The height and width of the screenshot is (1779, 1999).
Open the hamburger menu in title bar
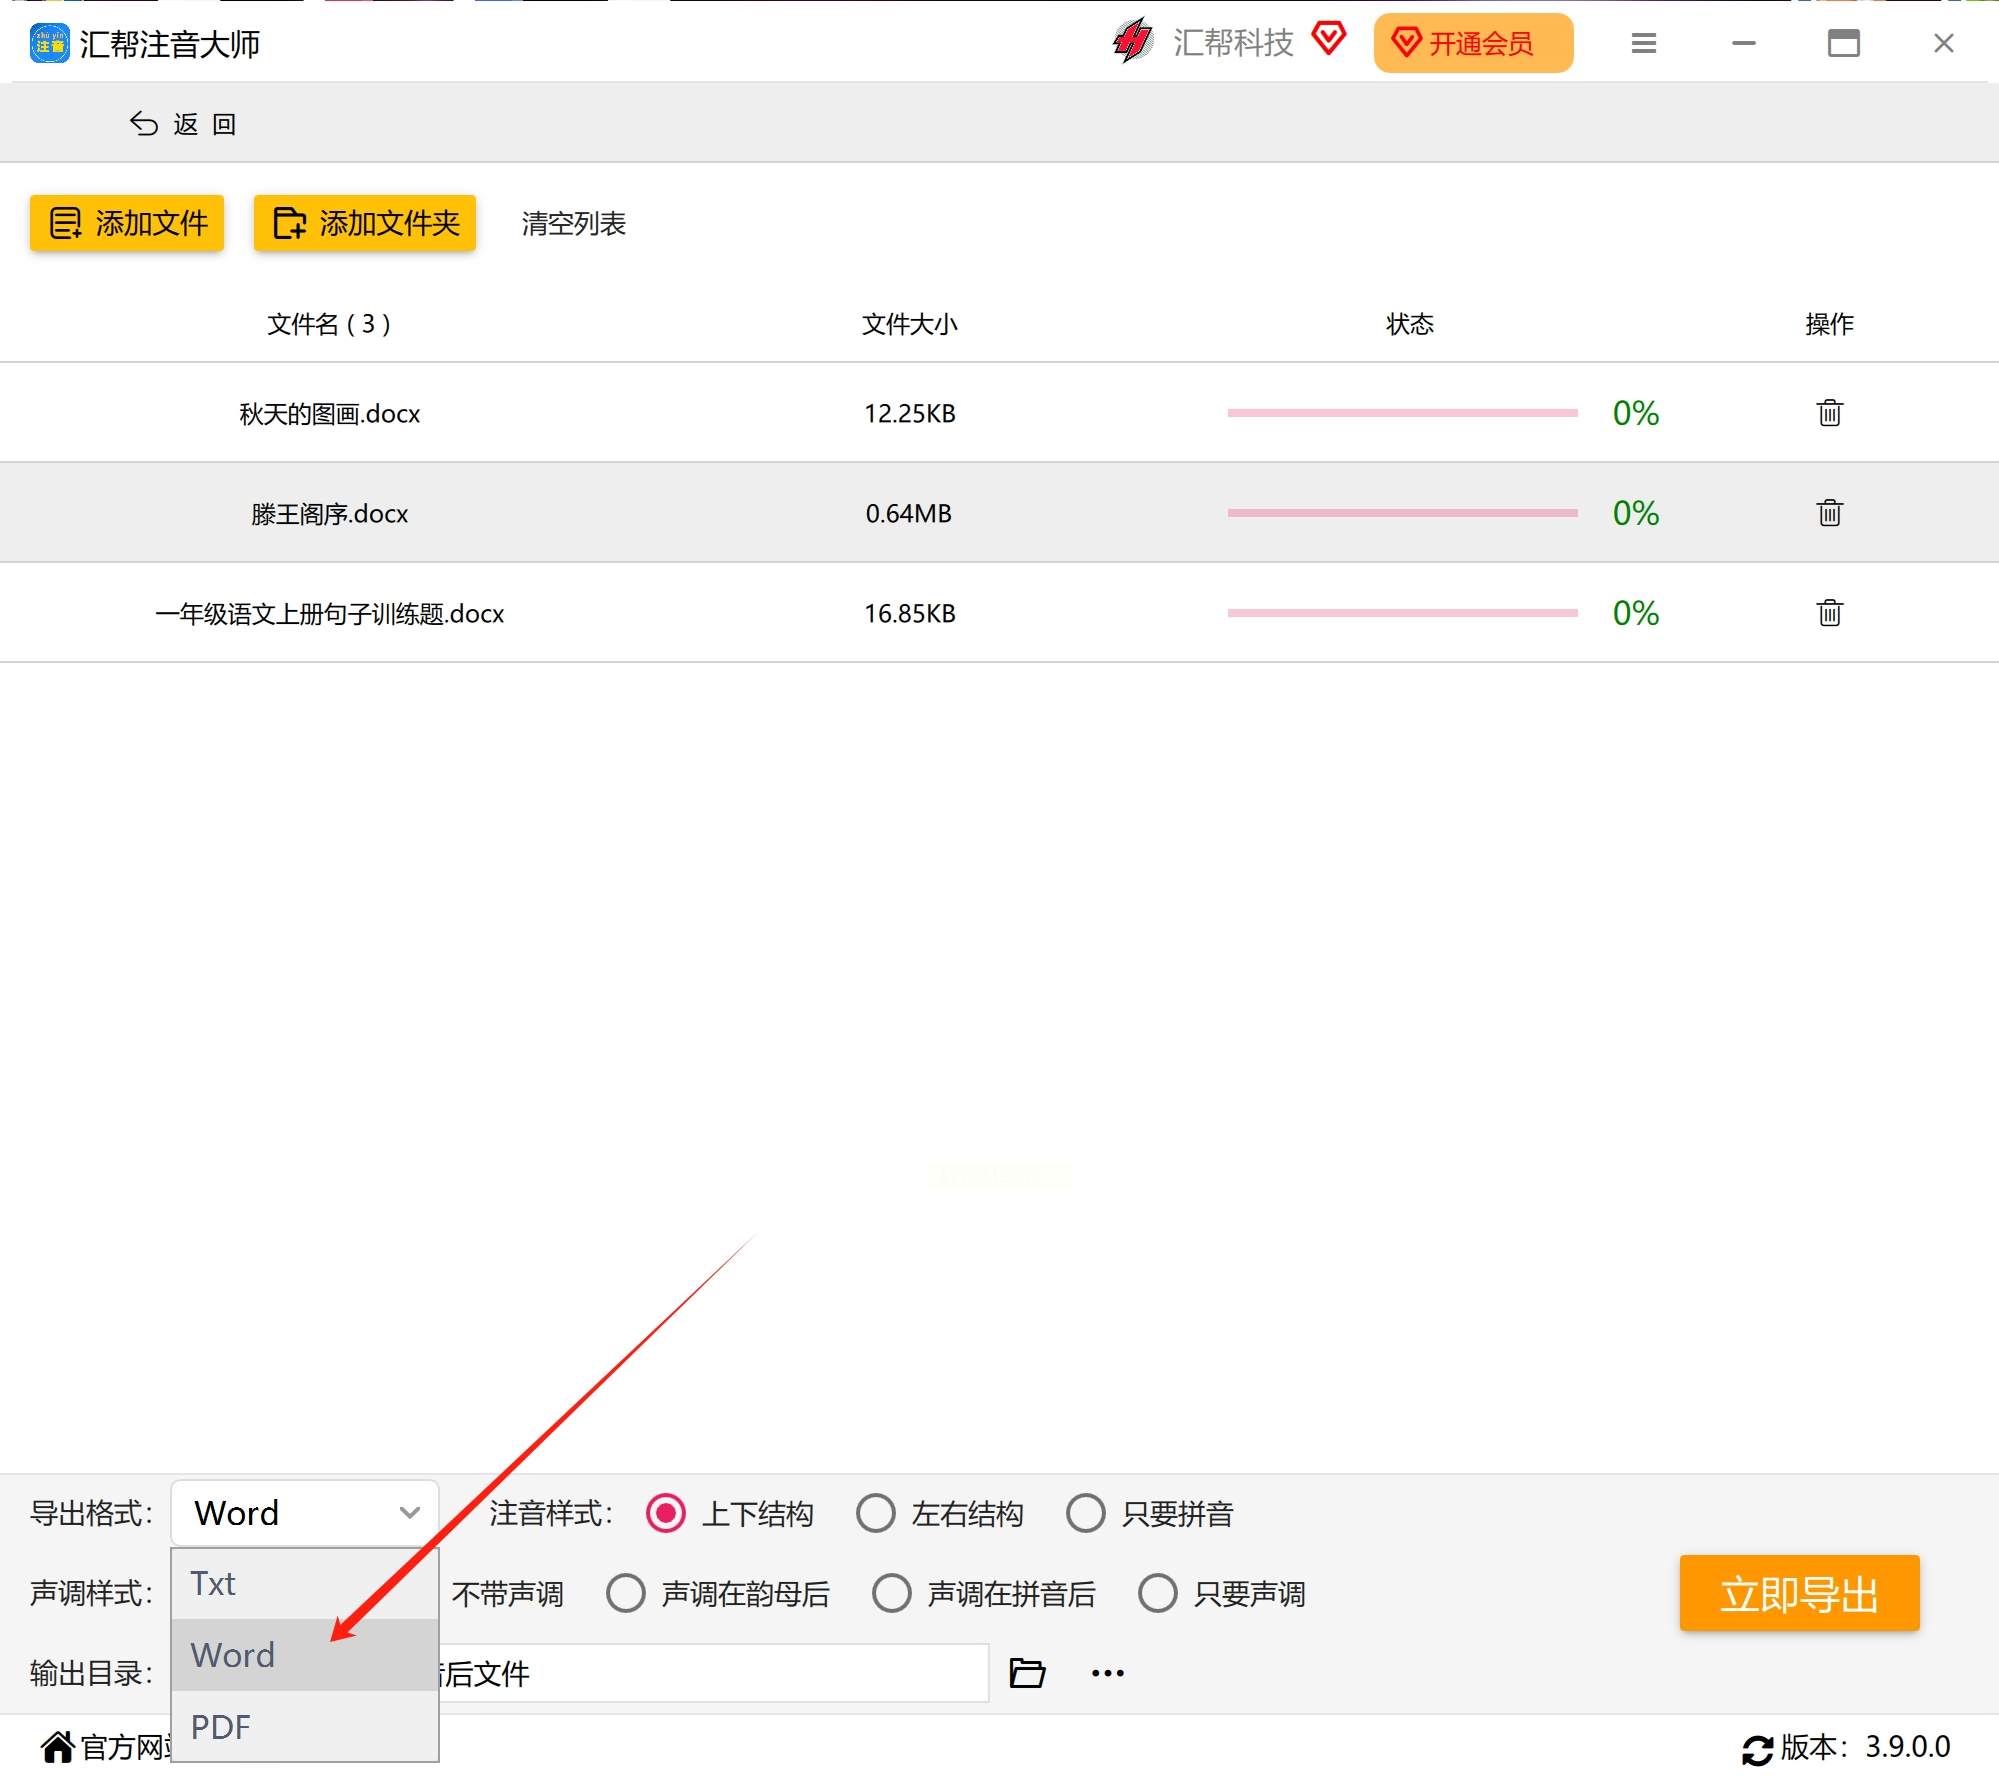[1644, 43]
